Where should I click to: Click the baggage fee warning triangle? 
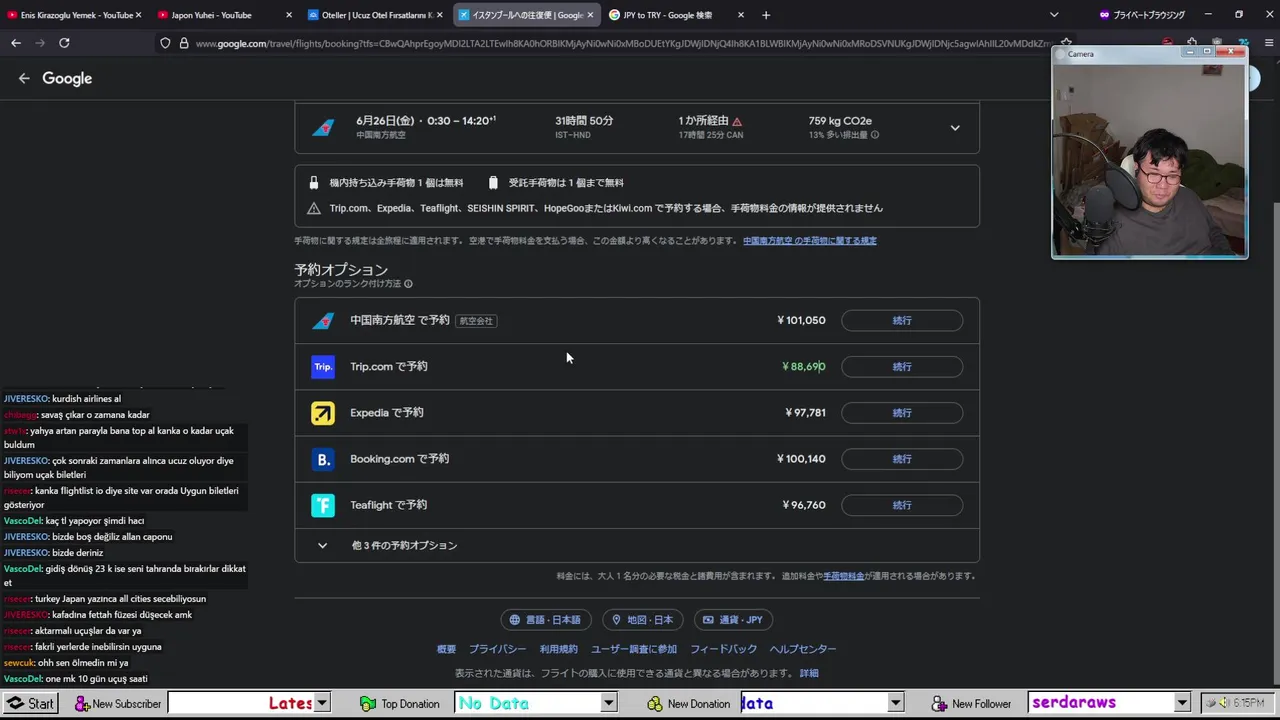pos(314,208)
